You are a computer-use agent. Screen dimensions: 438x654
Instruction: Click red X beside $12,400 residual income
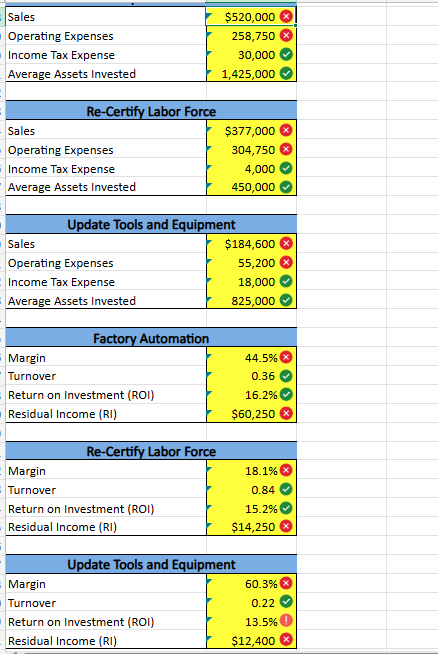coord(286,640)
